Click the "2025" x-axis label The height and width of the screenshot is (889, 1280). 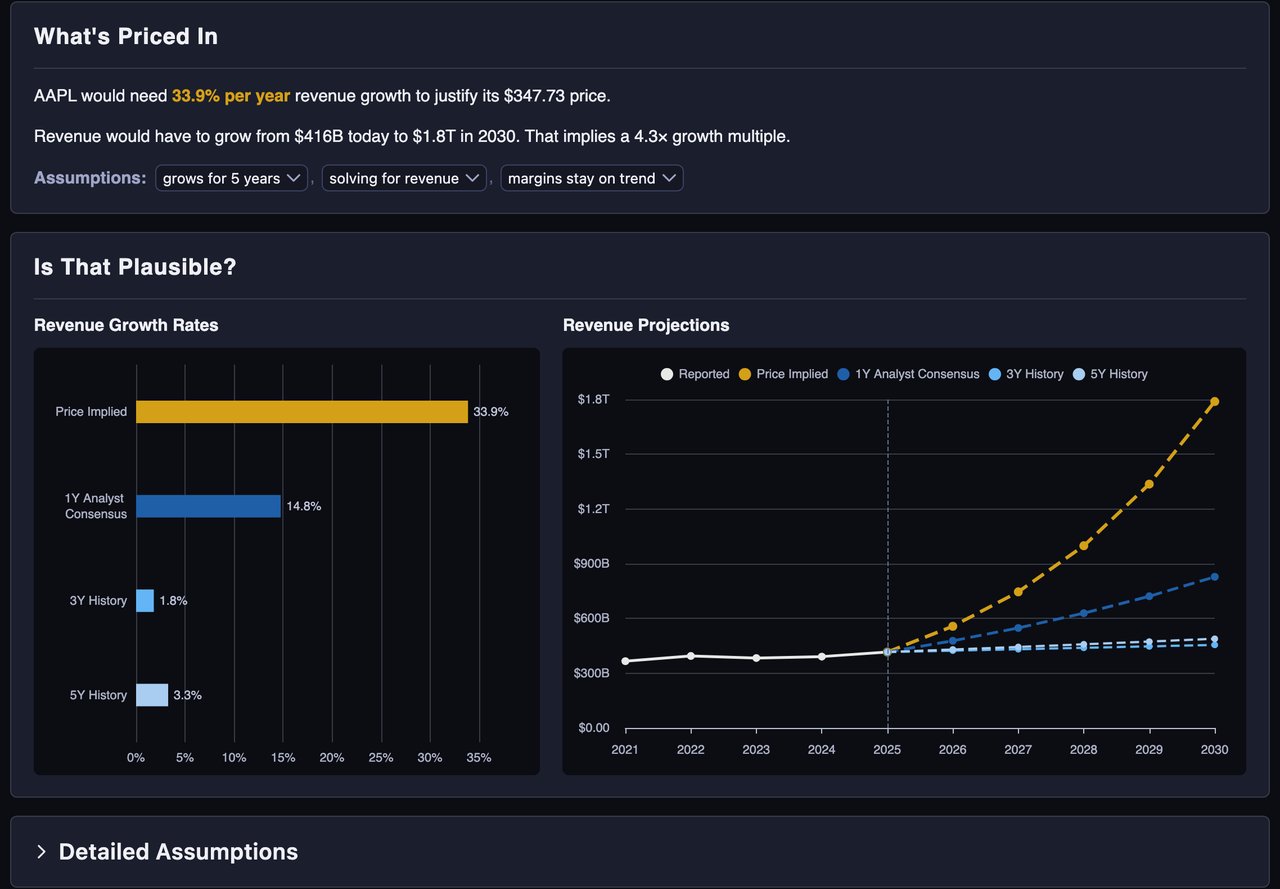click(x=887, y=749)
